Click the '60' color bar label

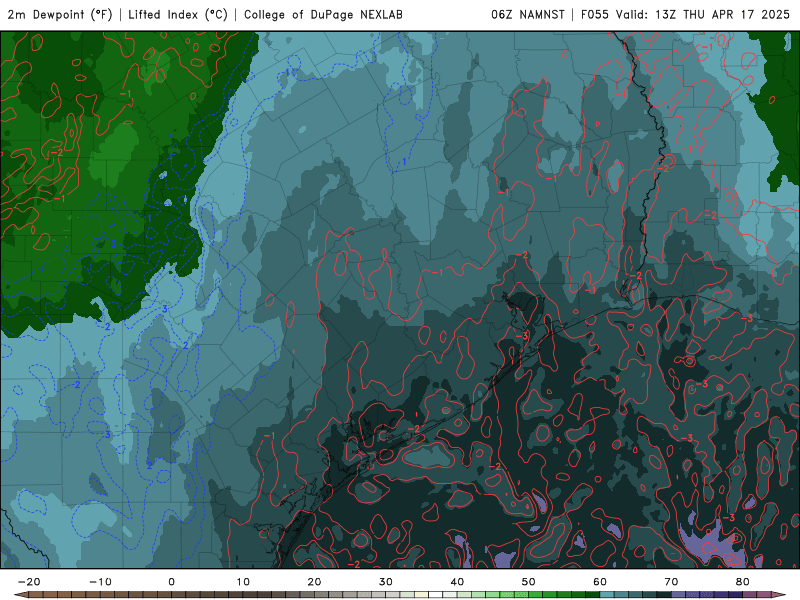click(x=600, y=582)
